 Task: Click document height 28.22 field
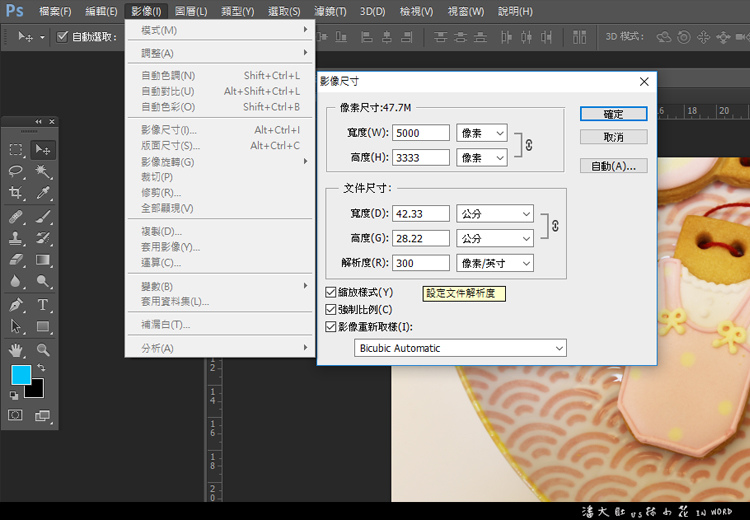pos(421,238)
